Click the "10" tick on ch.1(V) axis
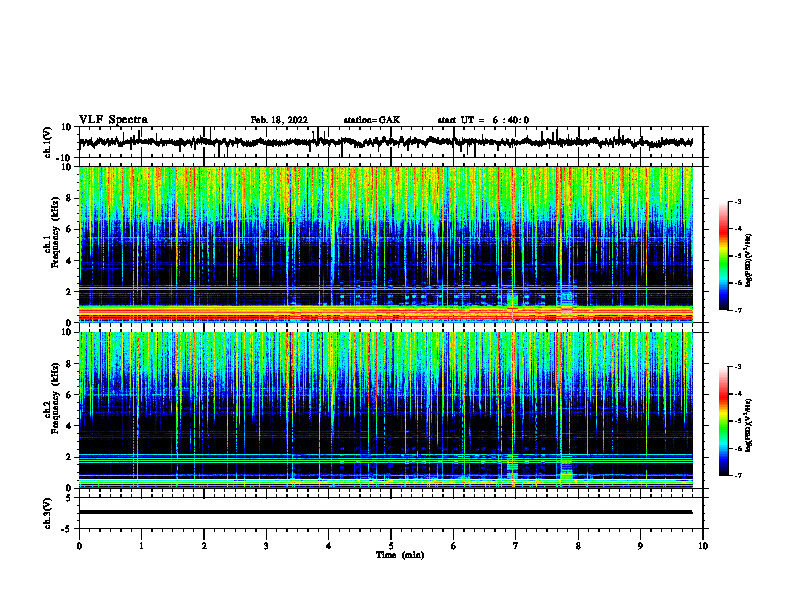792x612 pixels. click(x=67, y=128)
